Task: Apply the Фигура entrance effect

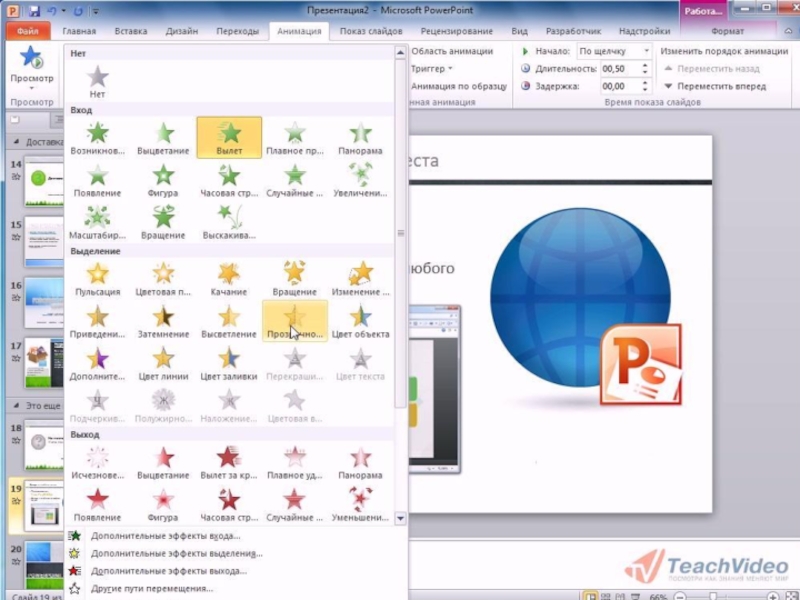Action: coord(163,180)
